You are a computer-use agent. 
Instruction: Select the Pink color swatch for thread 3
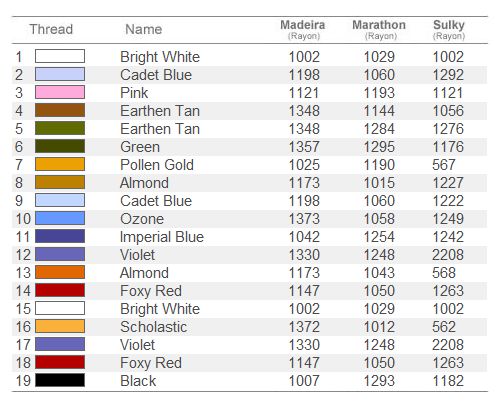point(60,92)
